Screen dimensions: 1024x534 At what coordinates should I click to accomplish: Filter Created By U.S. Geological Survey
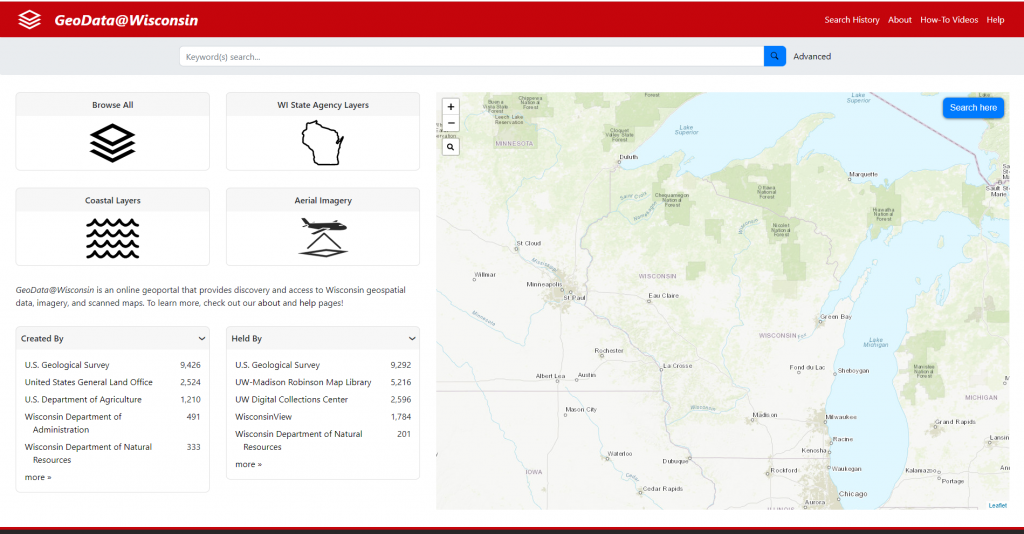coord(67,365)
